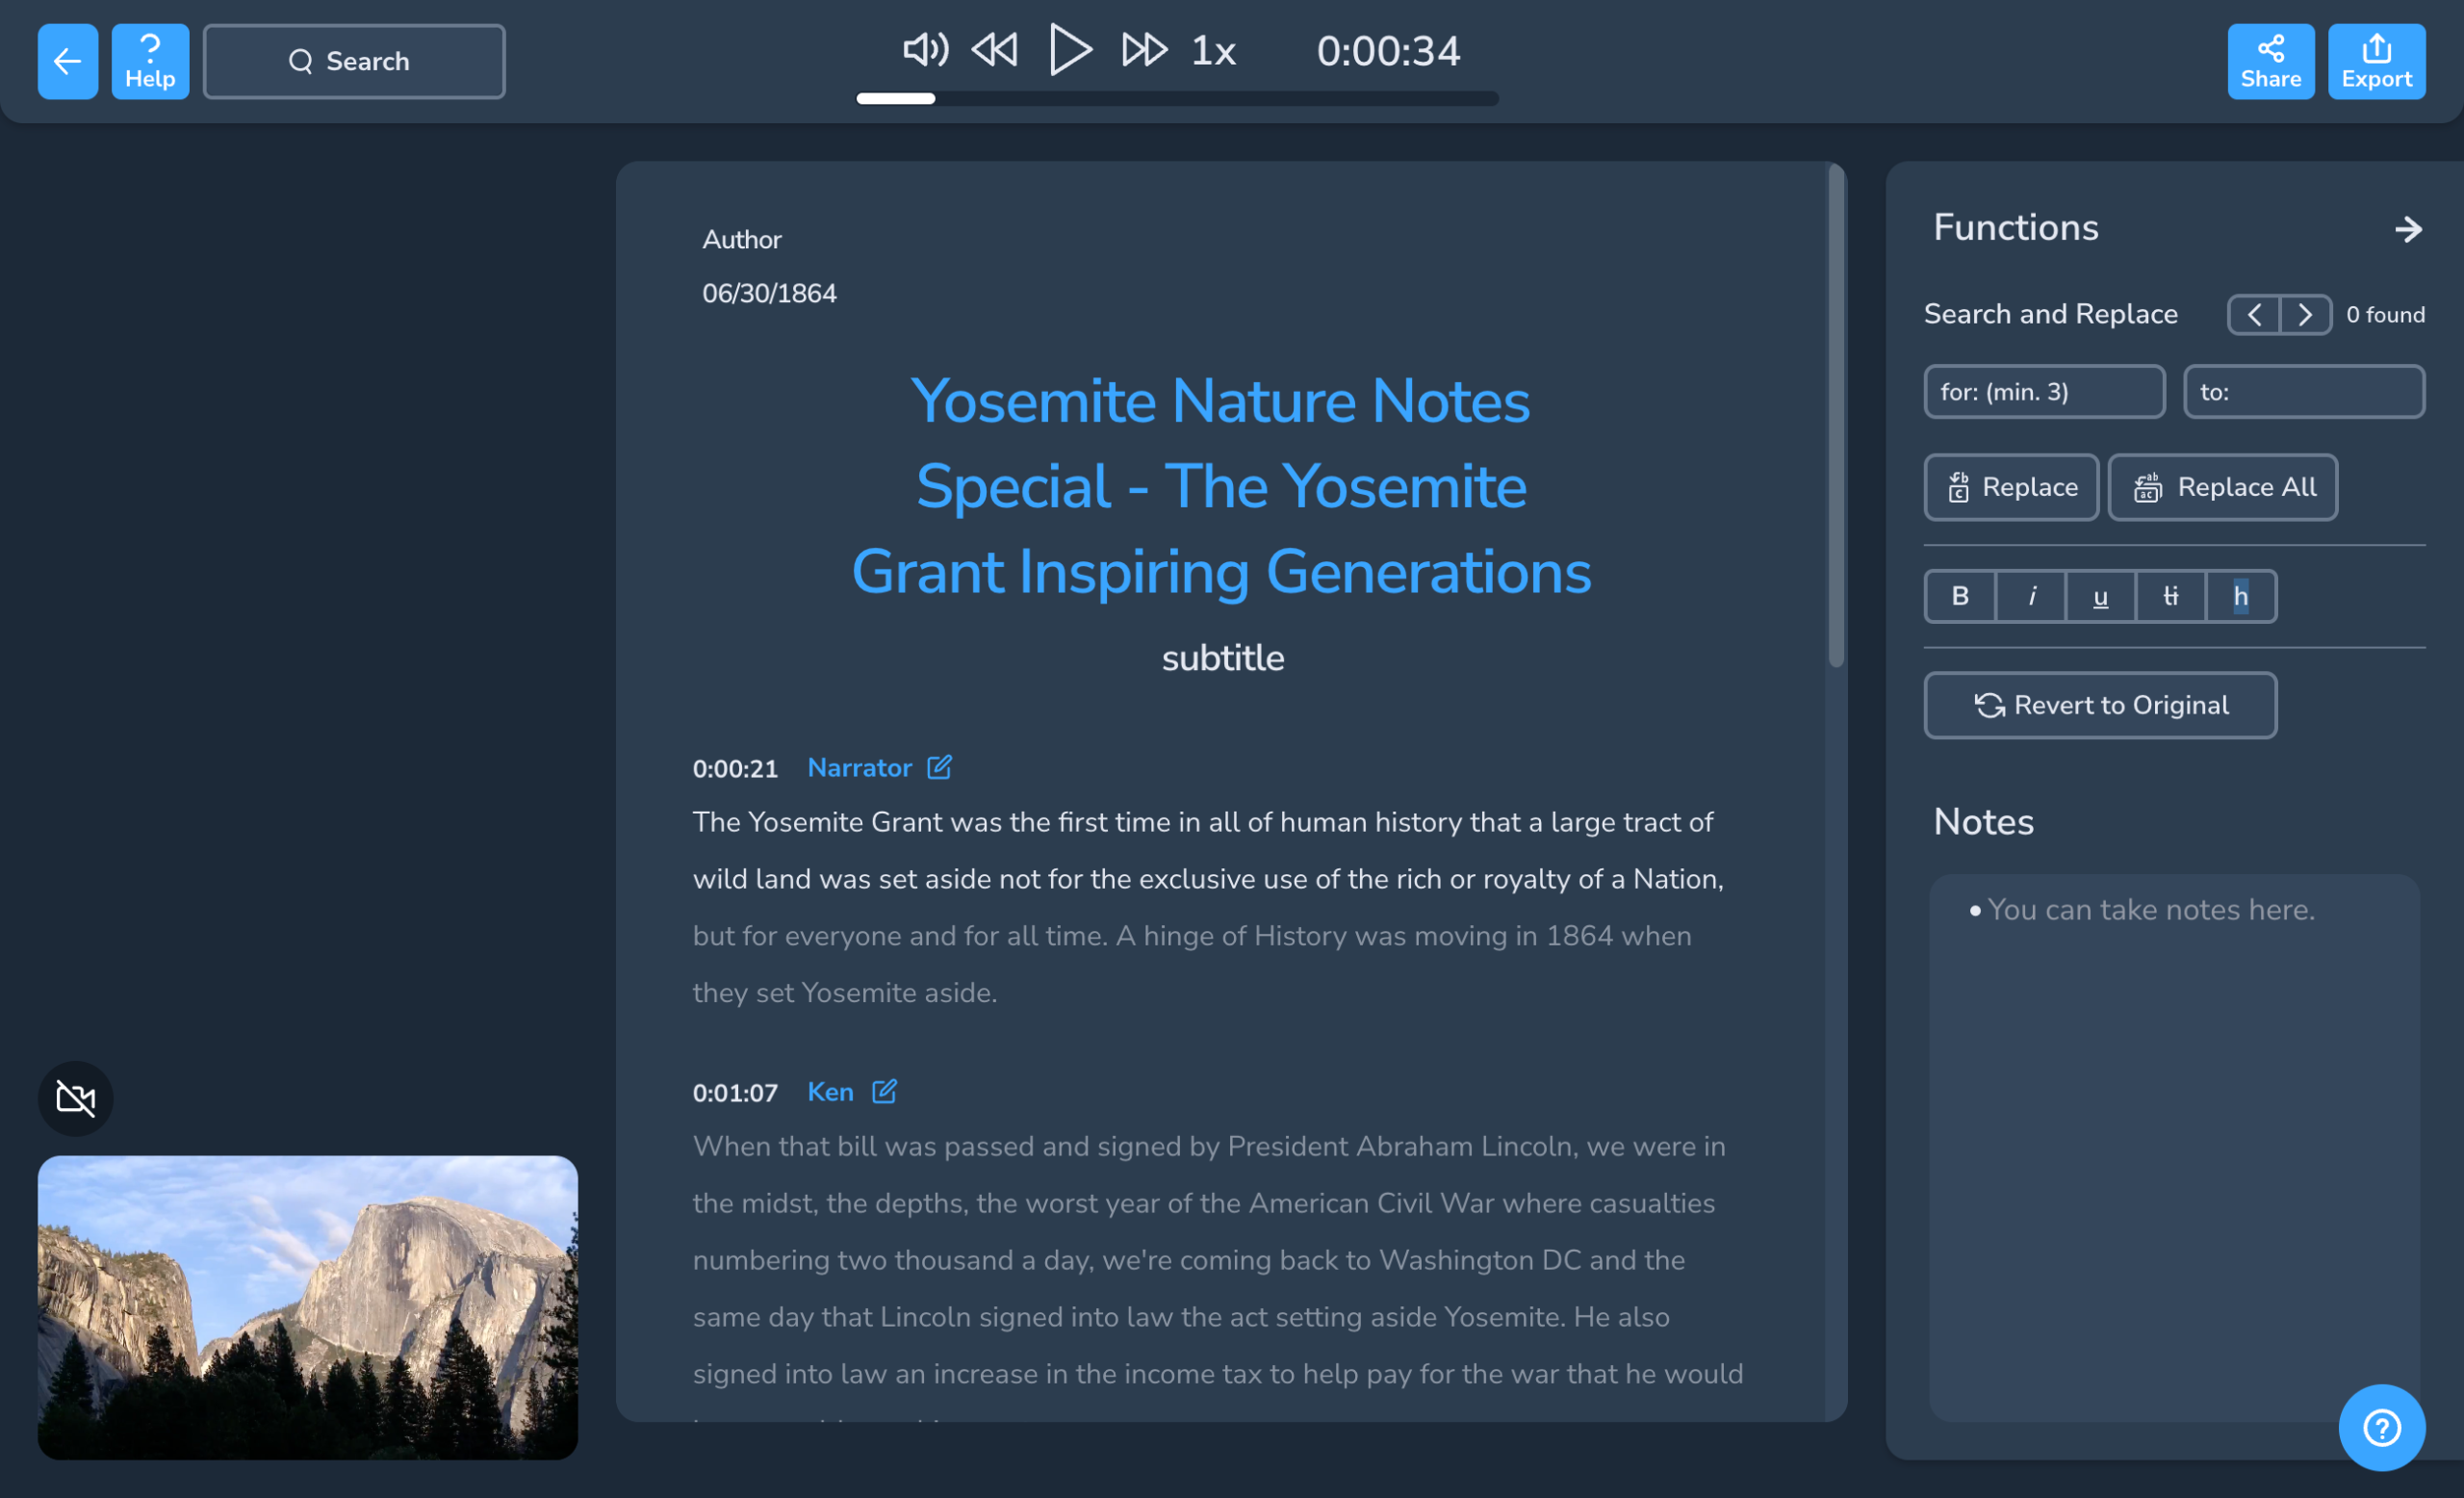Toggle the mute/volume icon

click(x=924, y=49)
